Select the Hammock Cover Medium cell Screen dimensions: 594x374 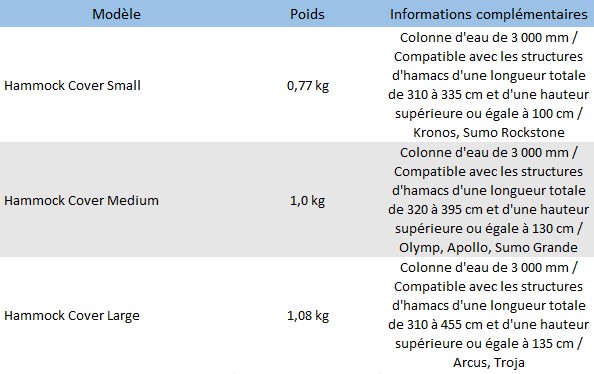click(81, 200)
